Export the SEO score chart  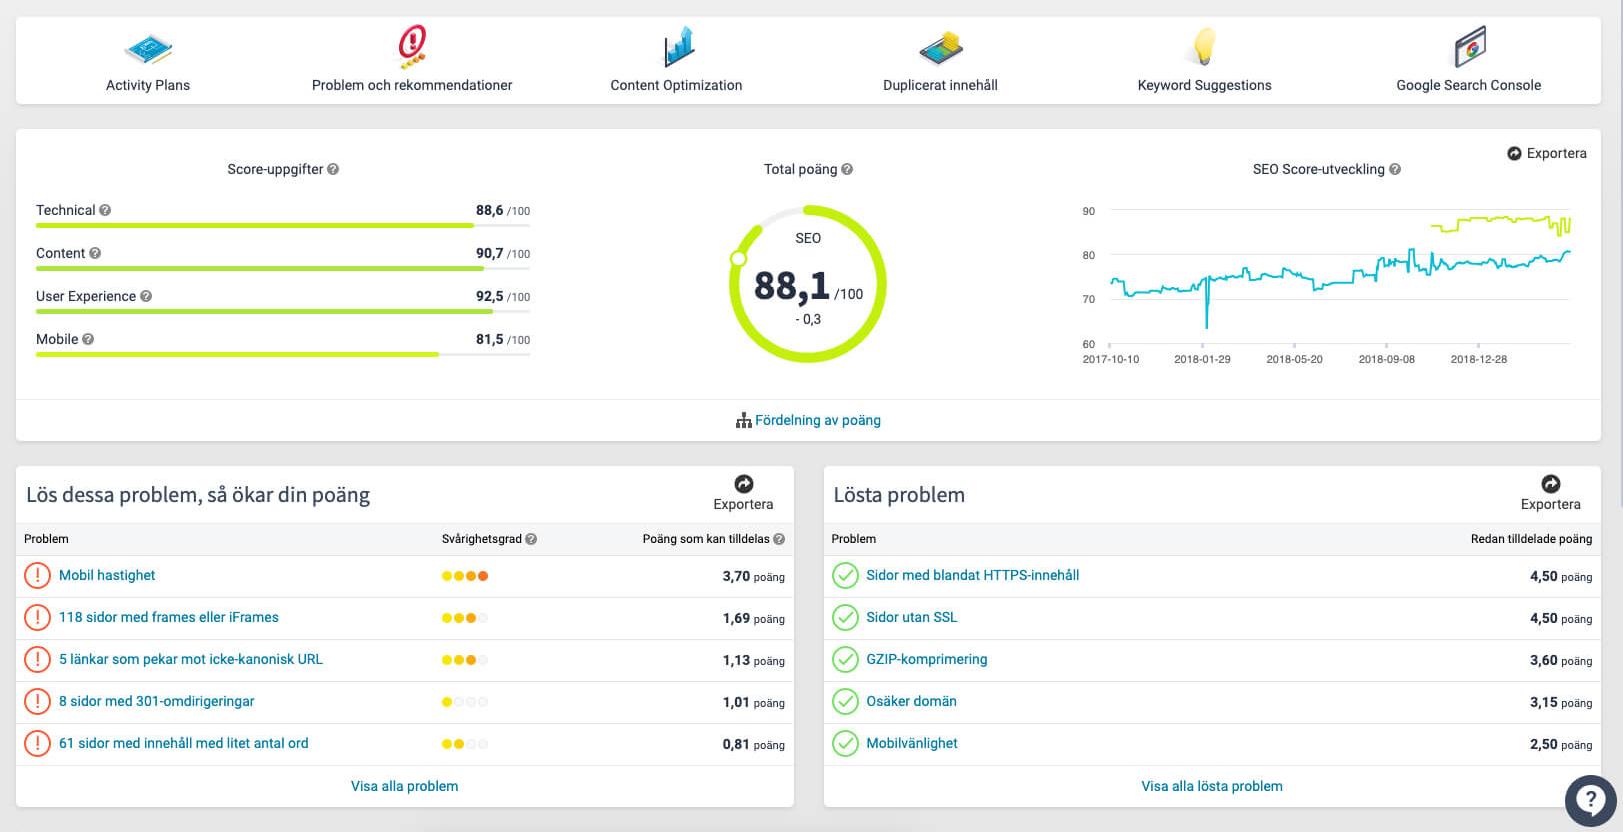tap(1547, 153)
